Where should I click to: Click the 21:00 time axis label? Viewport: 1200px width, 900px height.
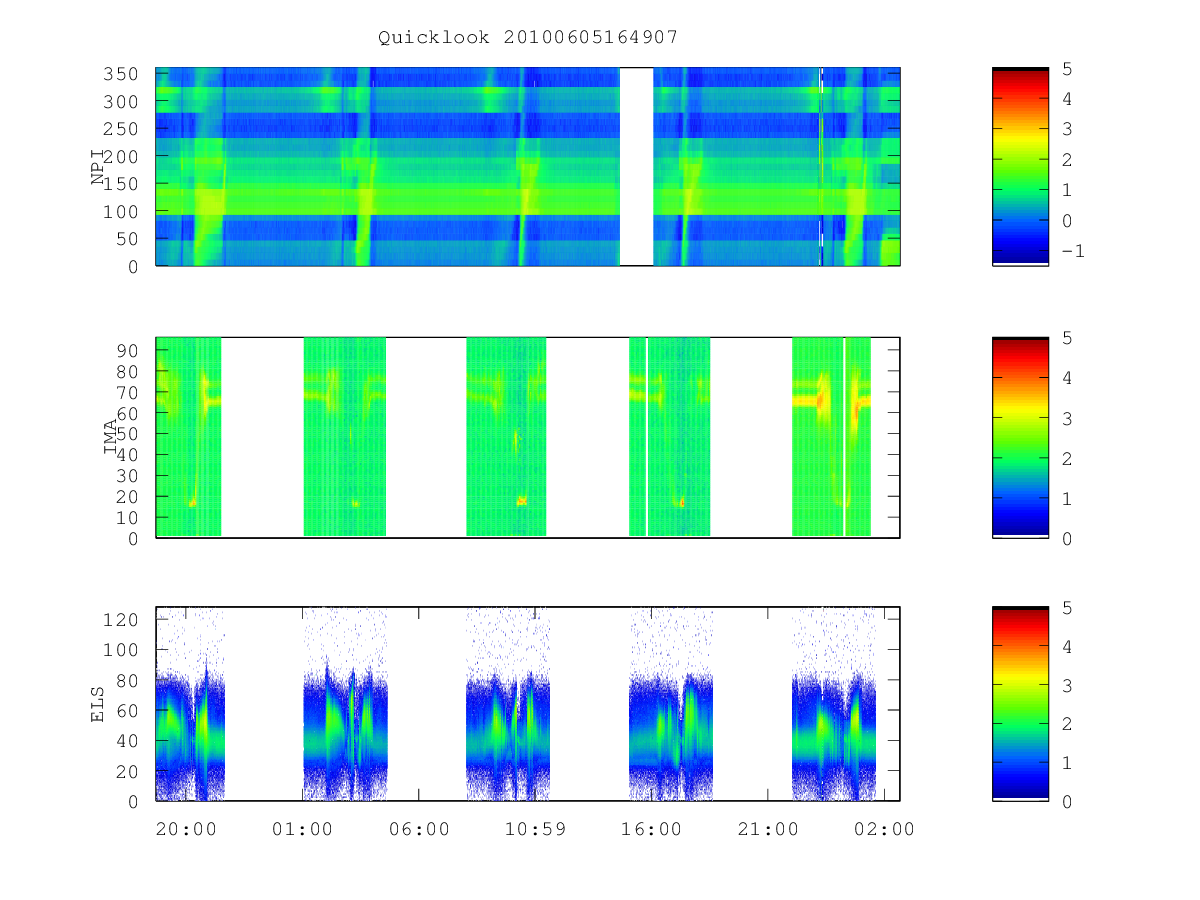coord(767,829)
